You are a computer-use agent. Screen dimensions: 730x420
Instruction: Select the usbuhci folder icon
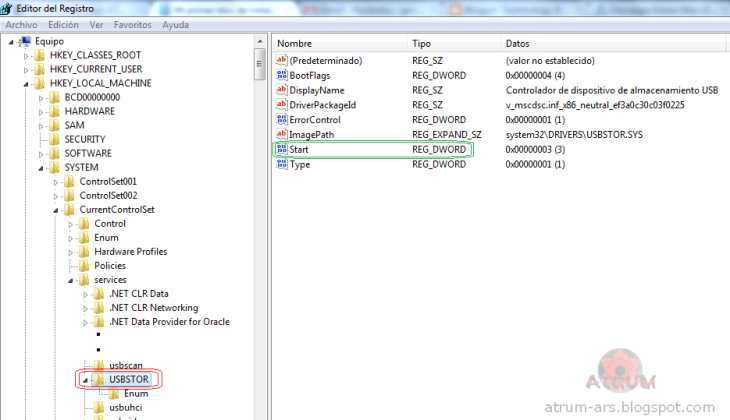[x=99, y=407]
